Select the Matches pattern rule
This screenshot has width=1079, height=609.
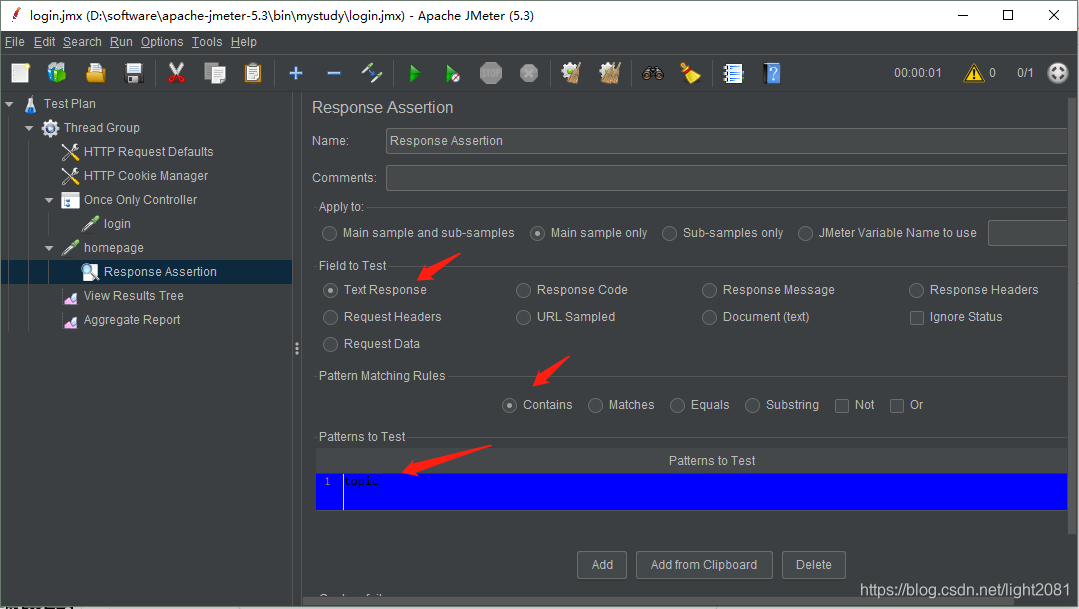(596, 406)
